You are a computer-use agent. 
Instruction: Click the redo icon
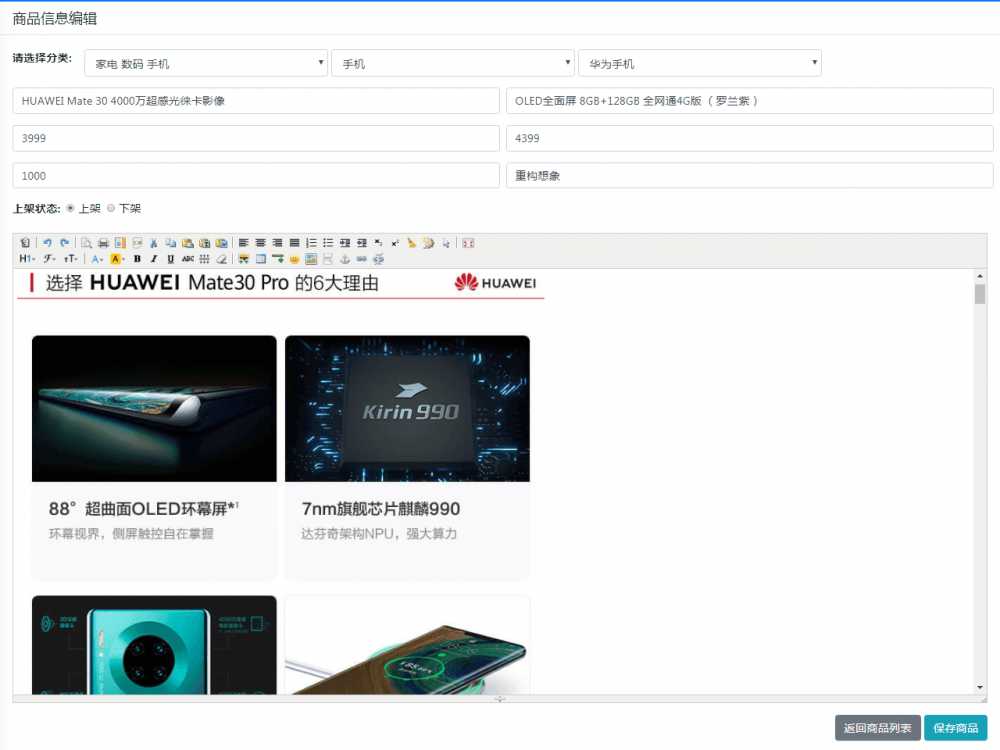coord(66,242)
